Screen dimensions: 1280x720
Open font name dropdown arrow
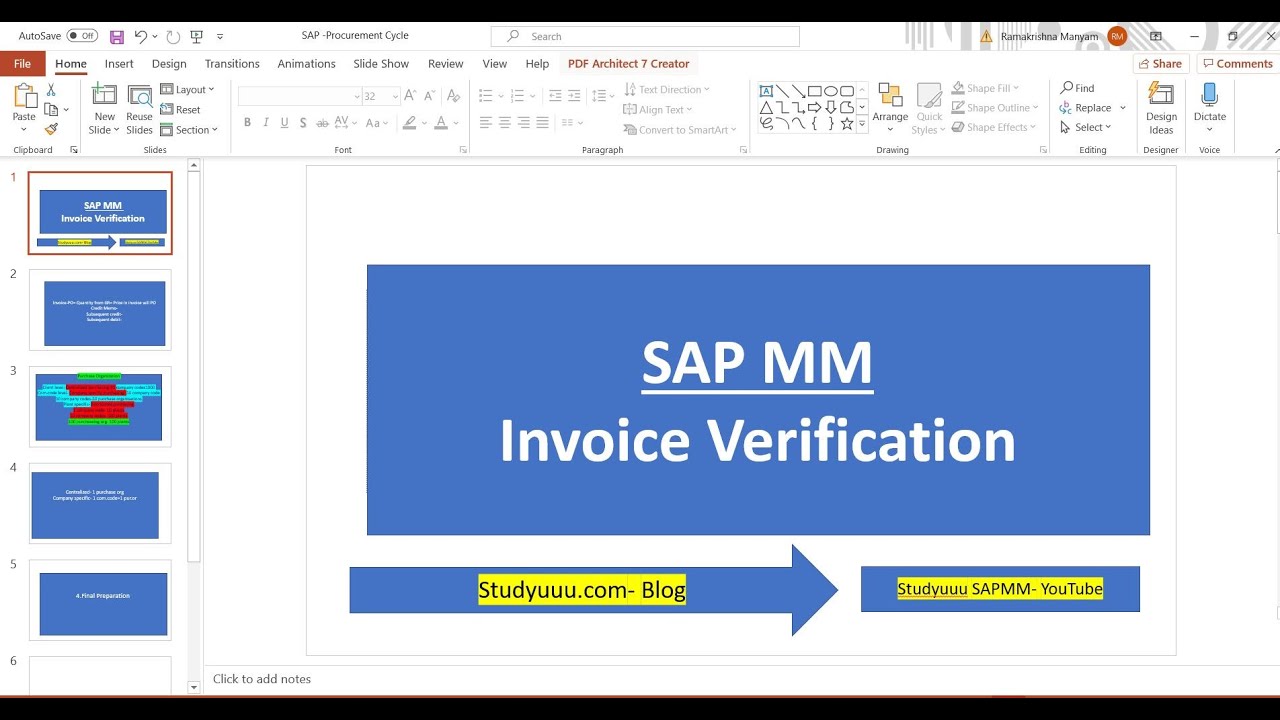(x=357, y=96)
